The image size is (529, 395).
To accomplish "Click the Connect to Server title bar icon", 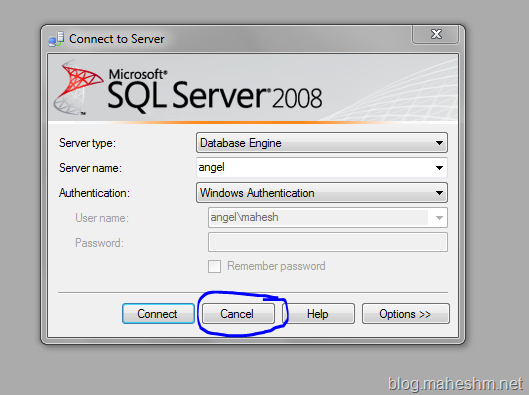I will pyautogui.click(x=56, y=39).
